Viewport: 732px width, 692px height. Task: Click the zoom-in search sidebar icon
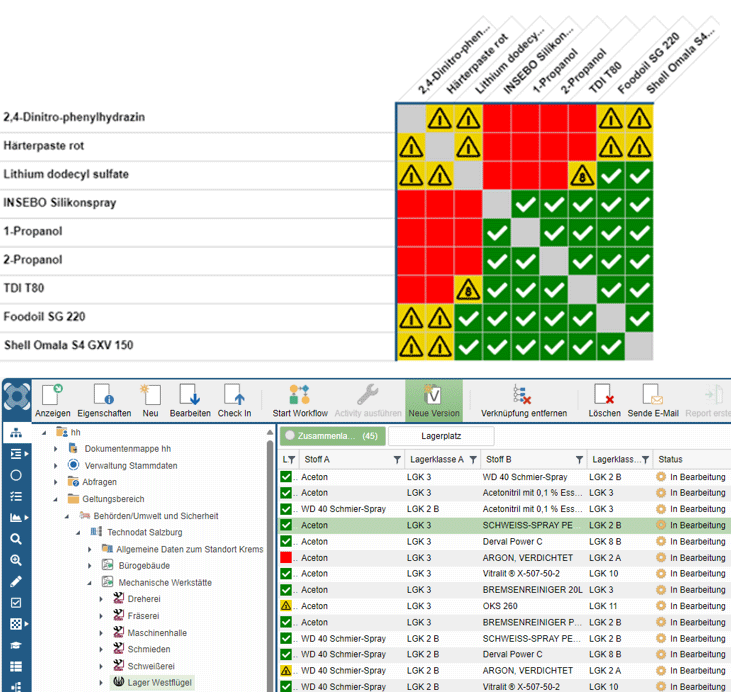point(16,560)
